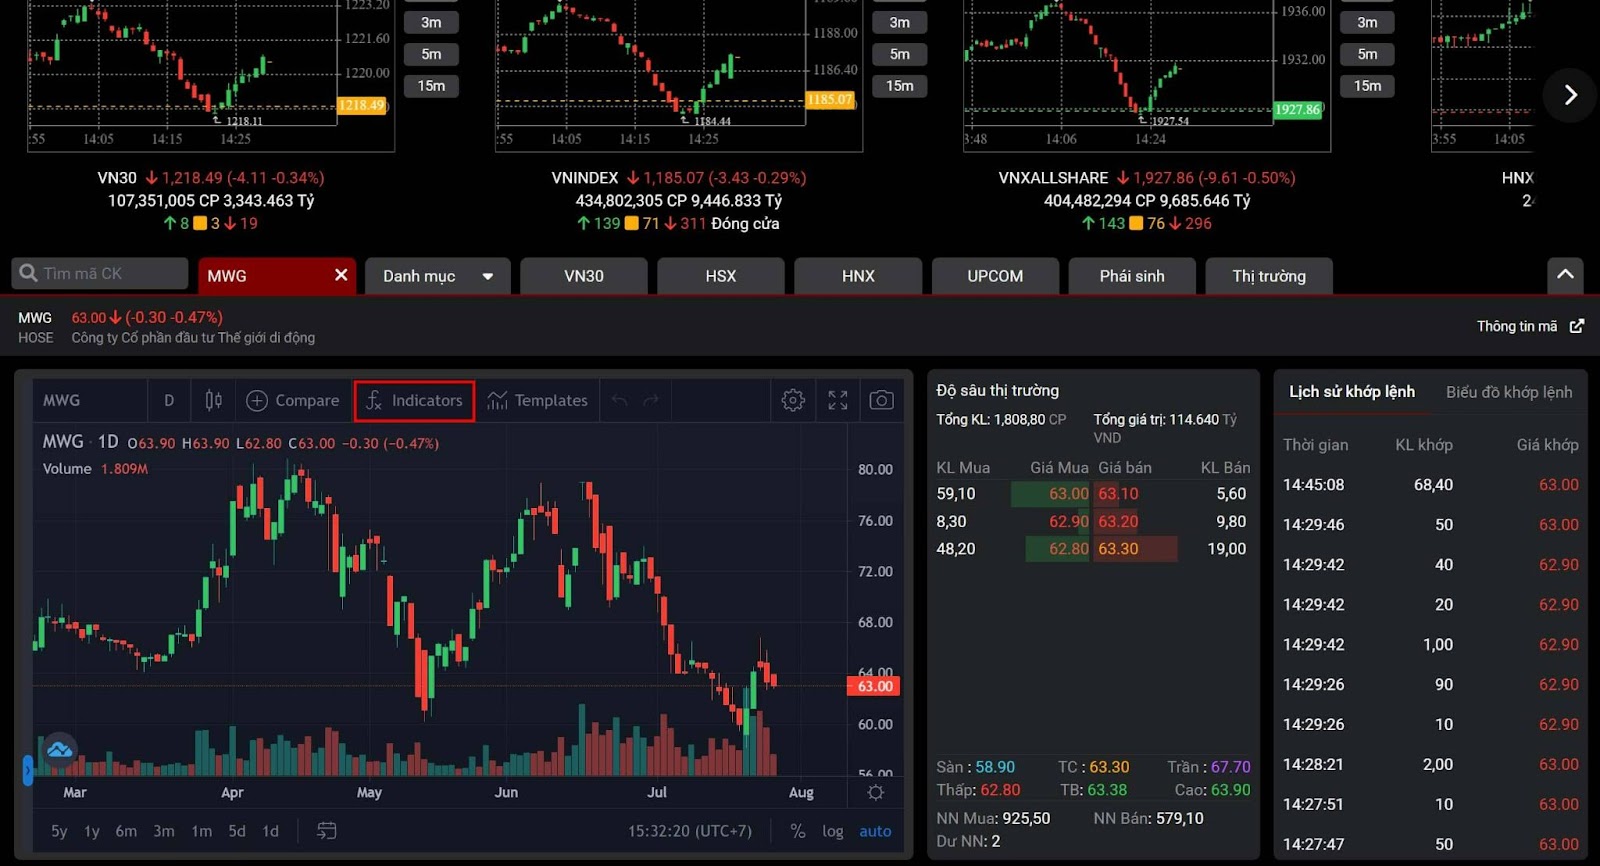1600x866 pixels.
Task: Click the search magnifier icon
Action: point(28,273)
